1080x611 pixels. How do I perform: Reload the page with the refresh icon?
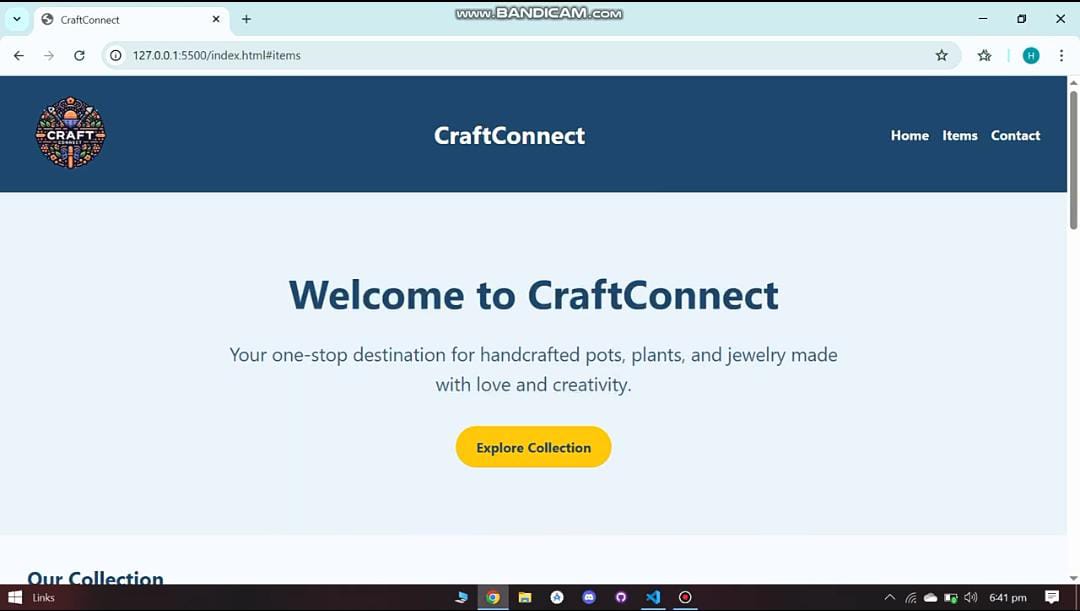pyautogui.click(x=79, y=56)
